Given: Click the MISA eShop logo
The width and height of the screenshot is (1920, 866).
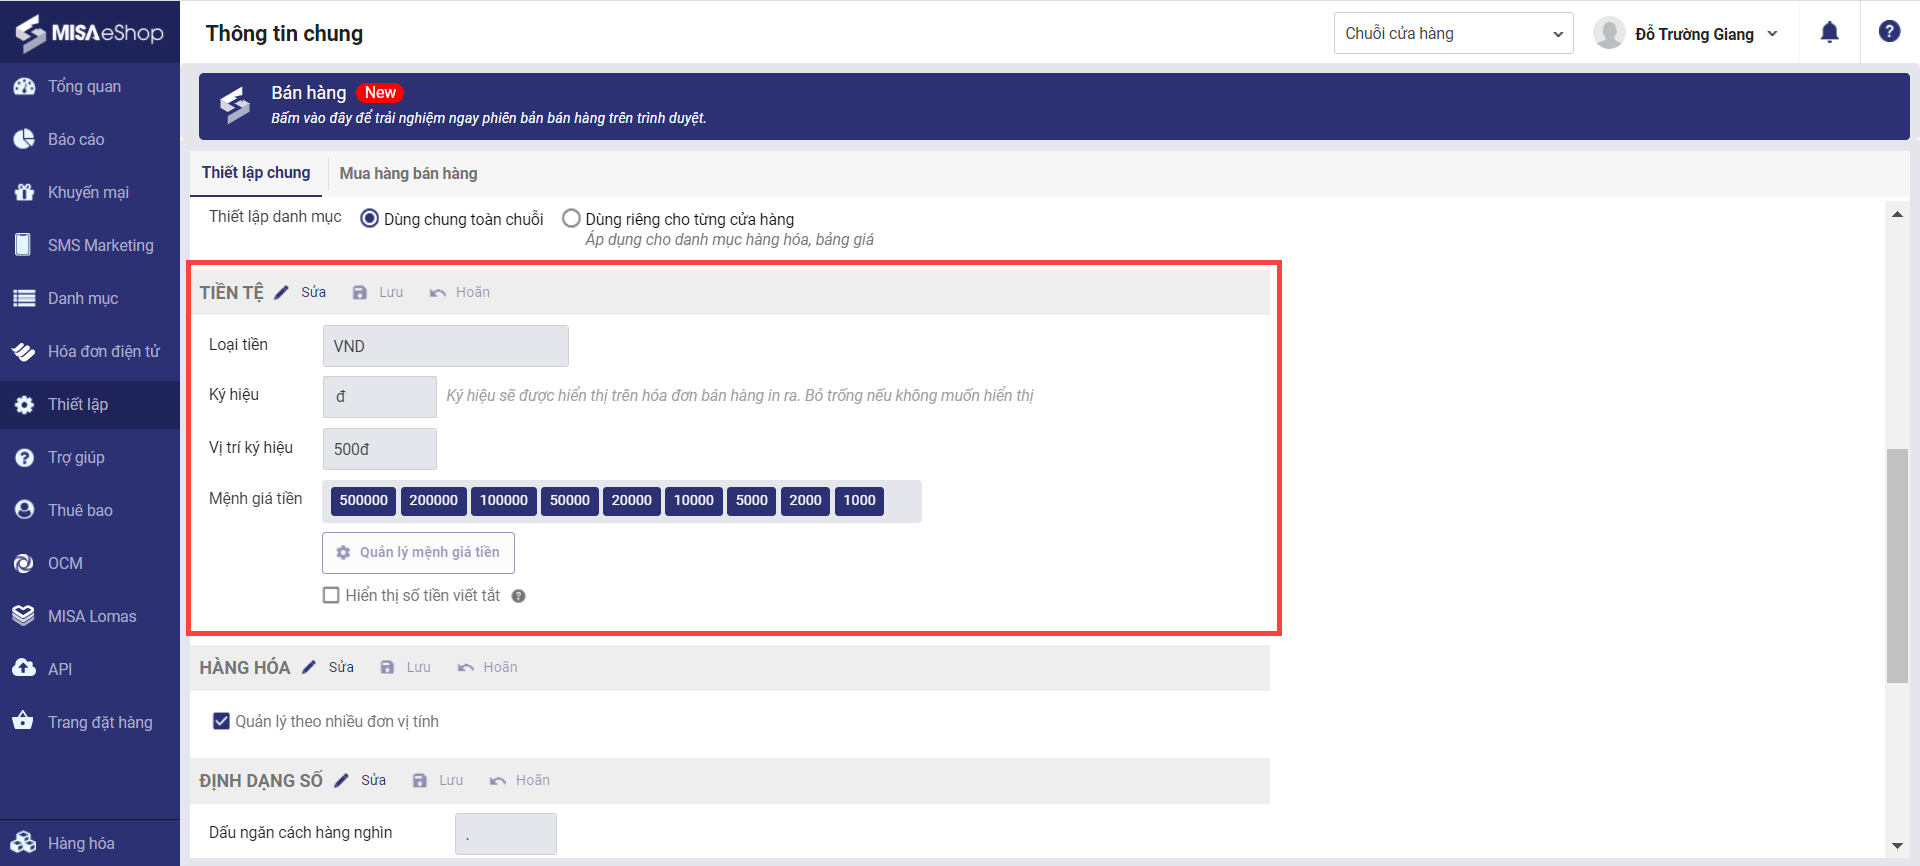Looking at the screenshot, I should coord(89,33).
